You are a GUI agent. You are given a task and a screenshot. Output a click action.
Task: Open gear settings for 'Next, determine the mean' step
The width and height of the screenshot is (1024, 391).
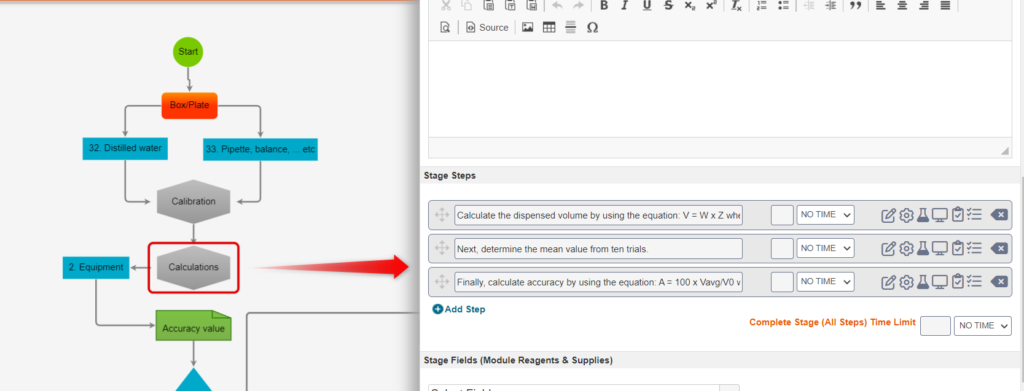tap(906, 248)
